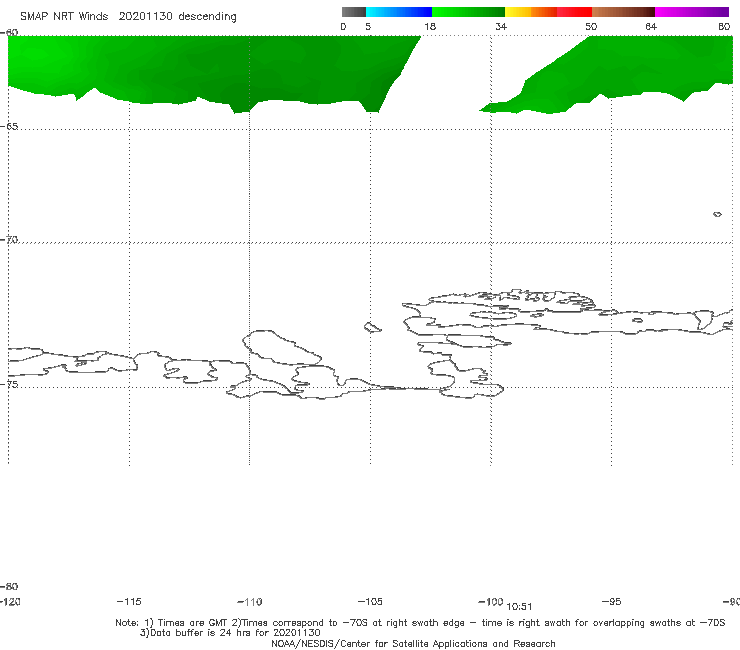
Task: Click the latitude label '-75'
Action: pyautogui.click(x=9, y=384)
